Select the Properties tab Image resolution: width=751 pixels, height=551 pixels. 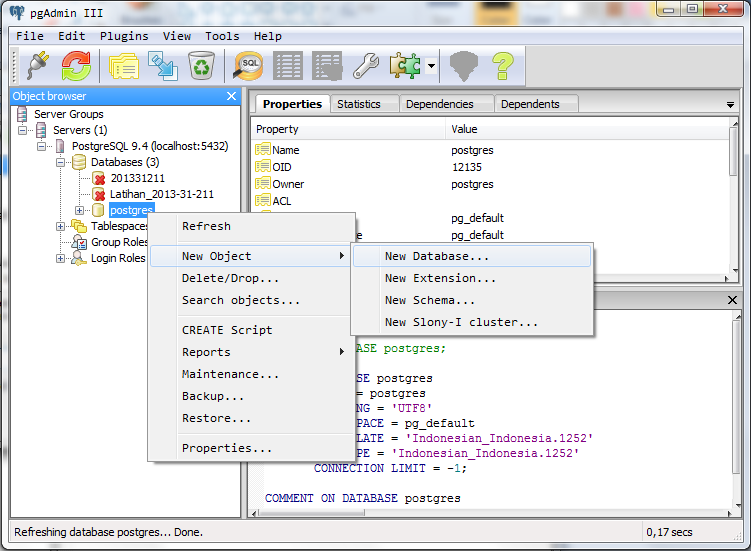292,104
